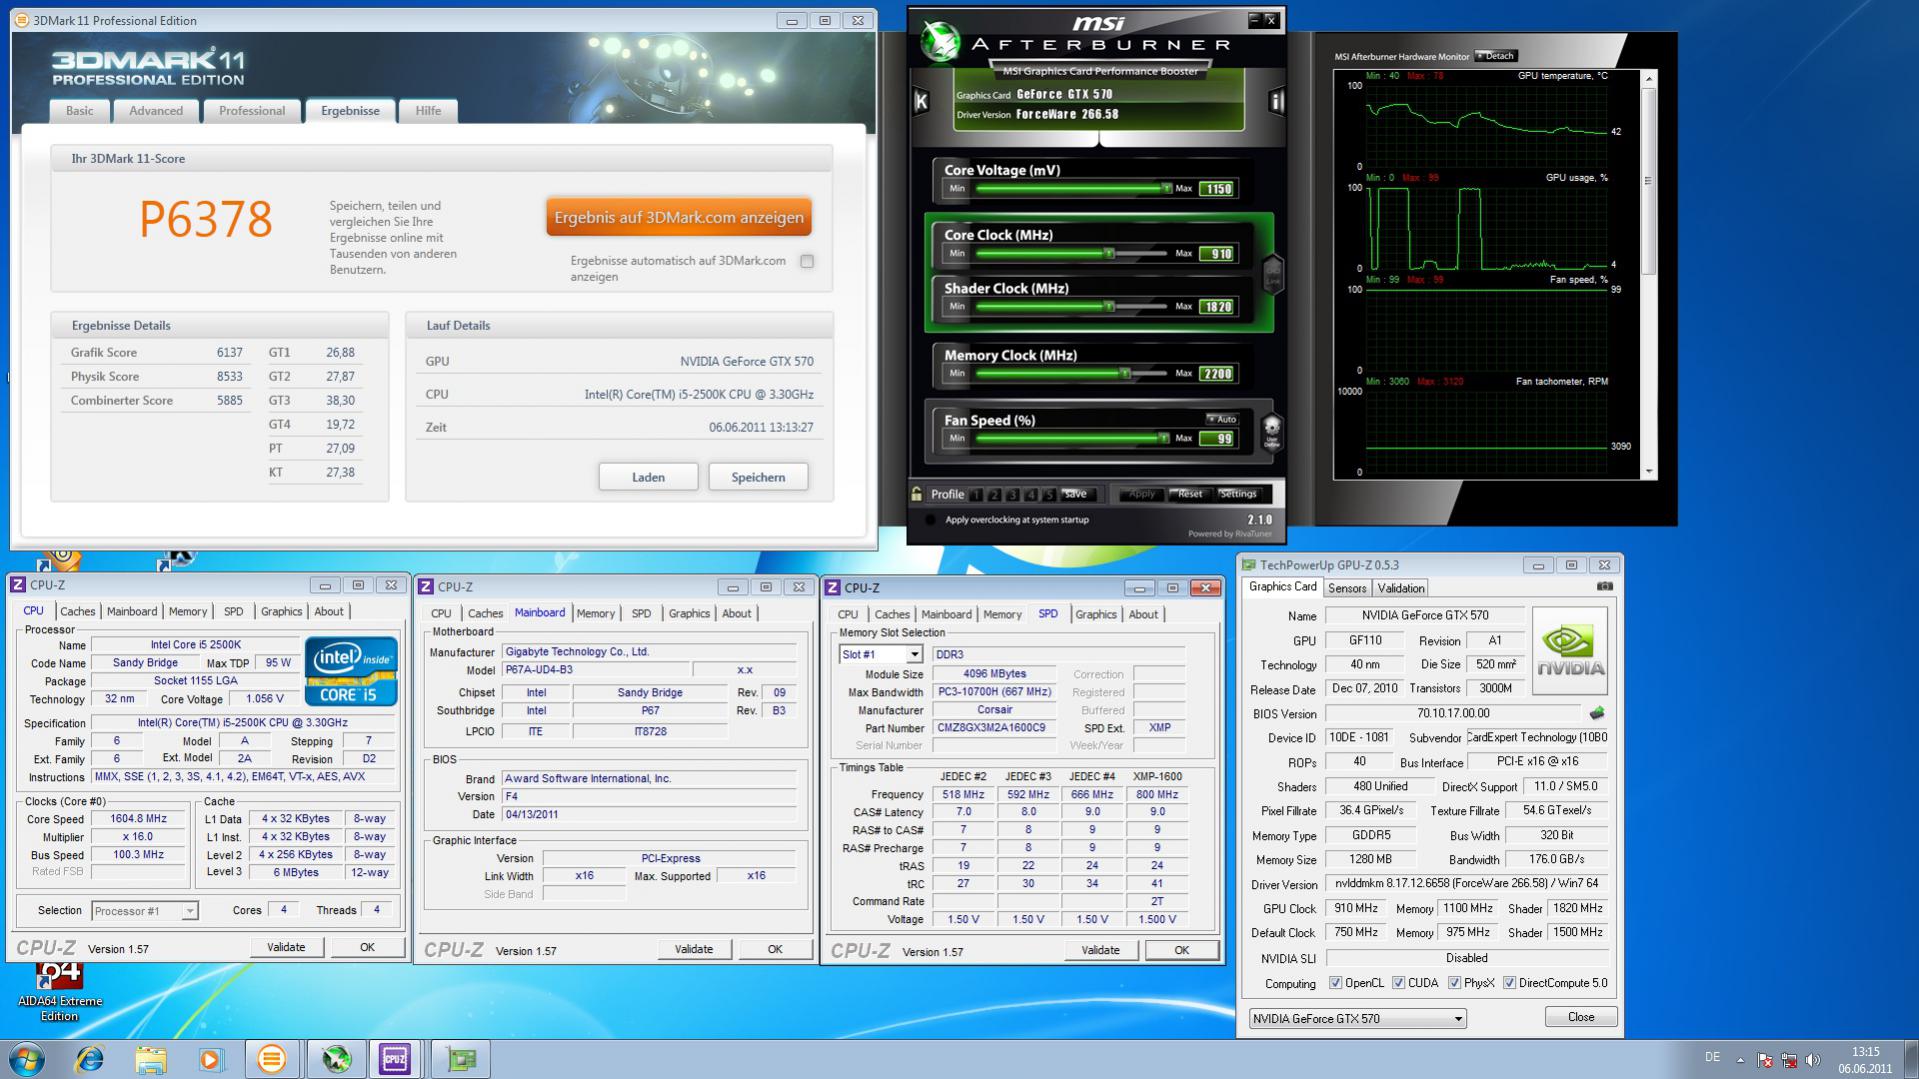Click the GPU-Z BIOS save chip icon
The image size is (1919, 1079).
pyautogui.click(x=1597, y=713)
